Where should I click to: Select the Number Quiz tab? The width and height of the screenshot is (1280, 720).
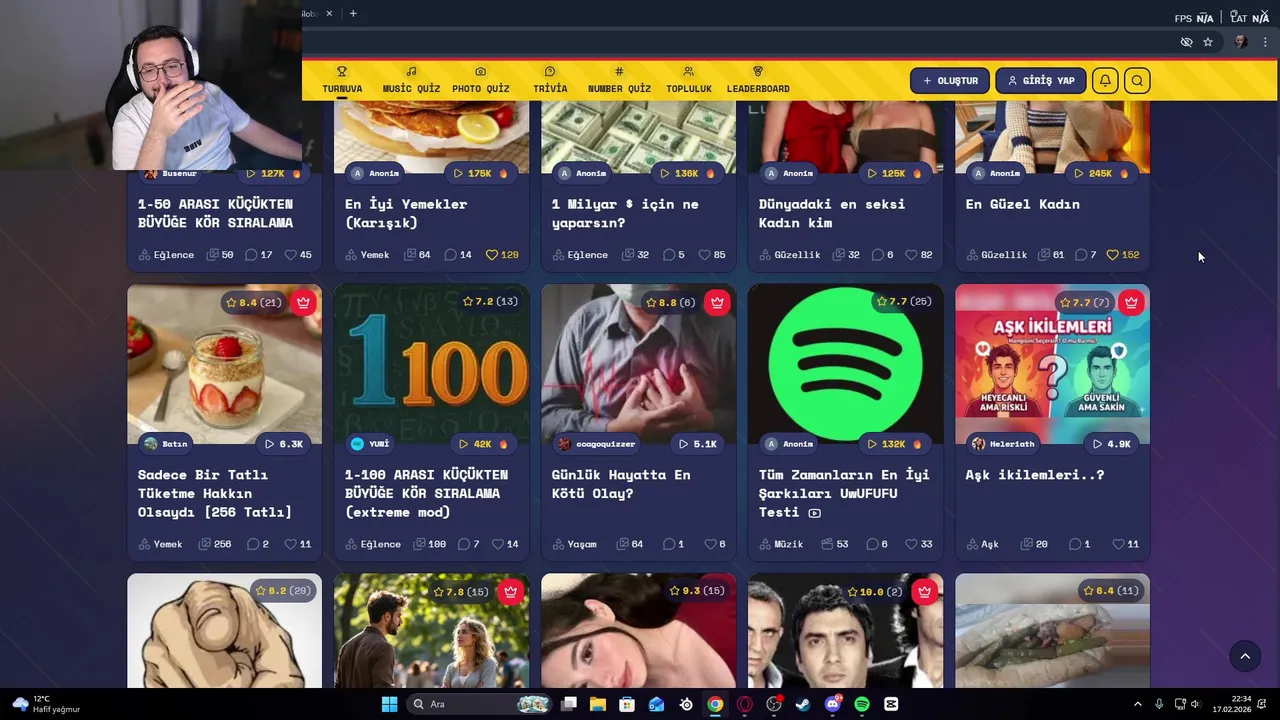tap(619, 80)
